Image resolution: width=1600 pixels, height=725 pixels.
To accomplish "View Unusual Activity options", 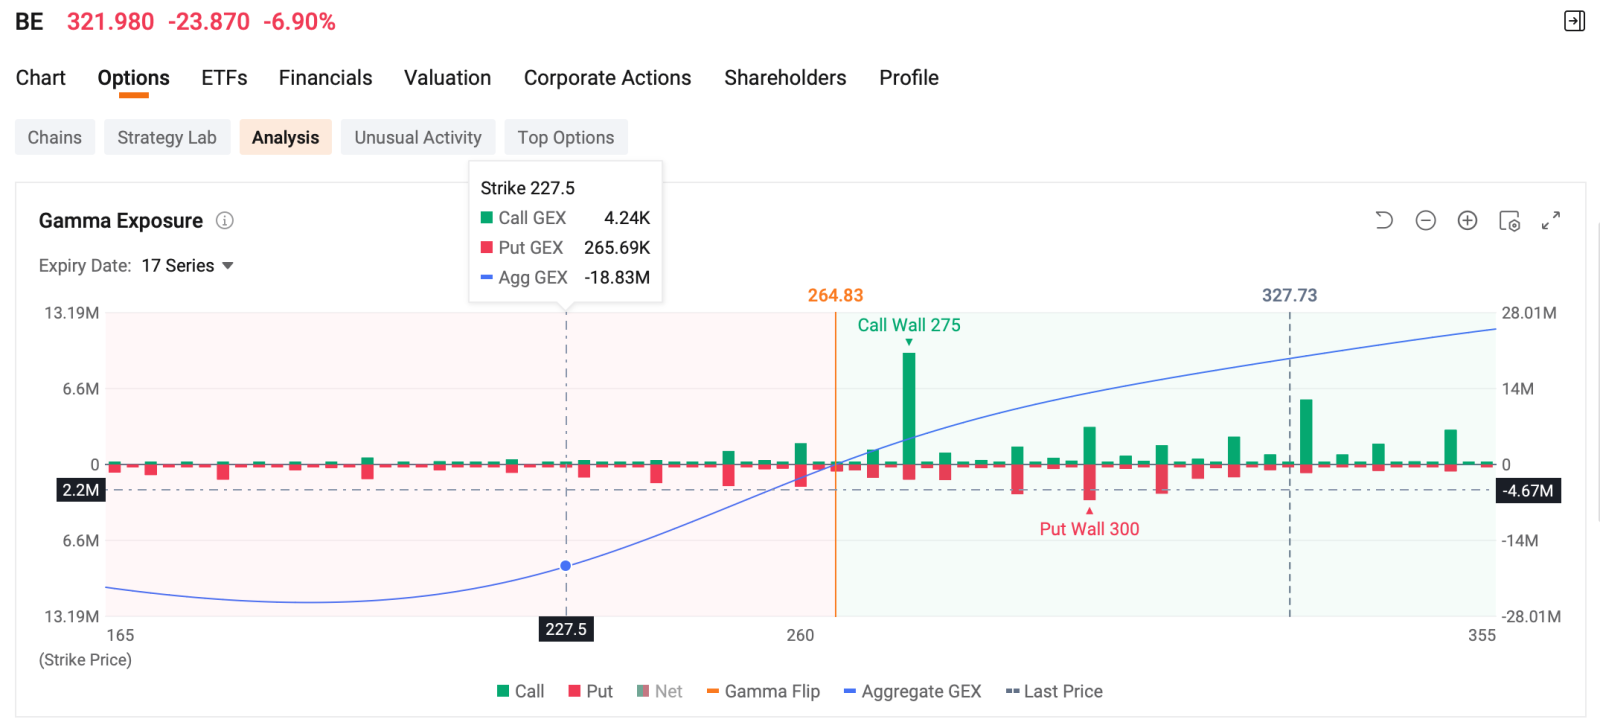I will (418, 137).
